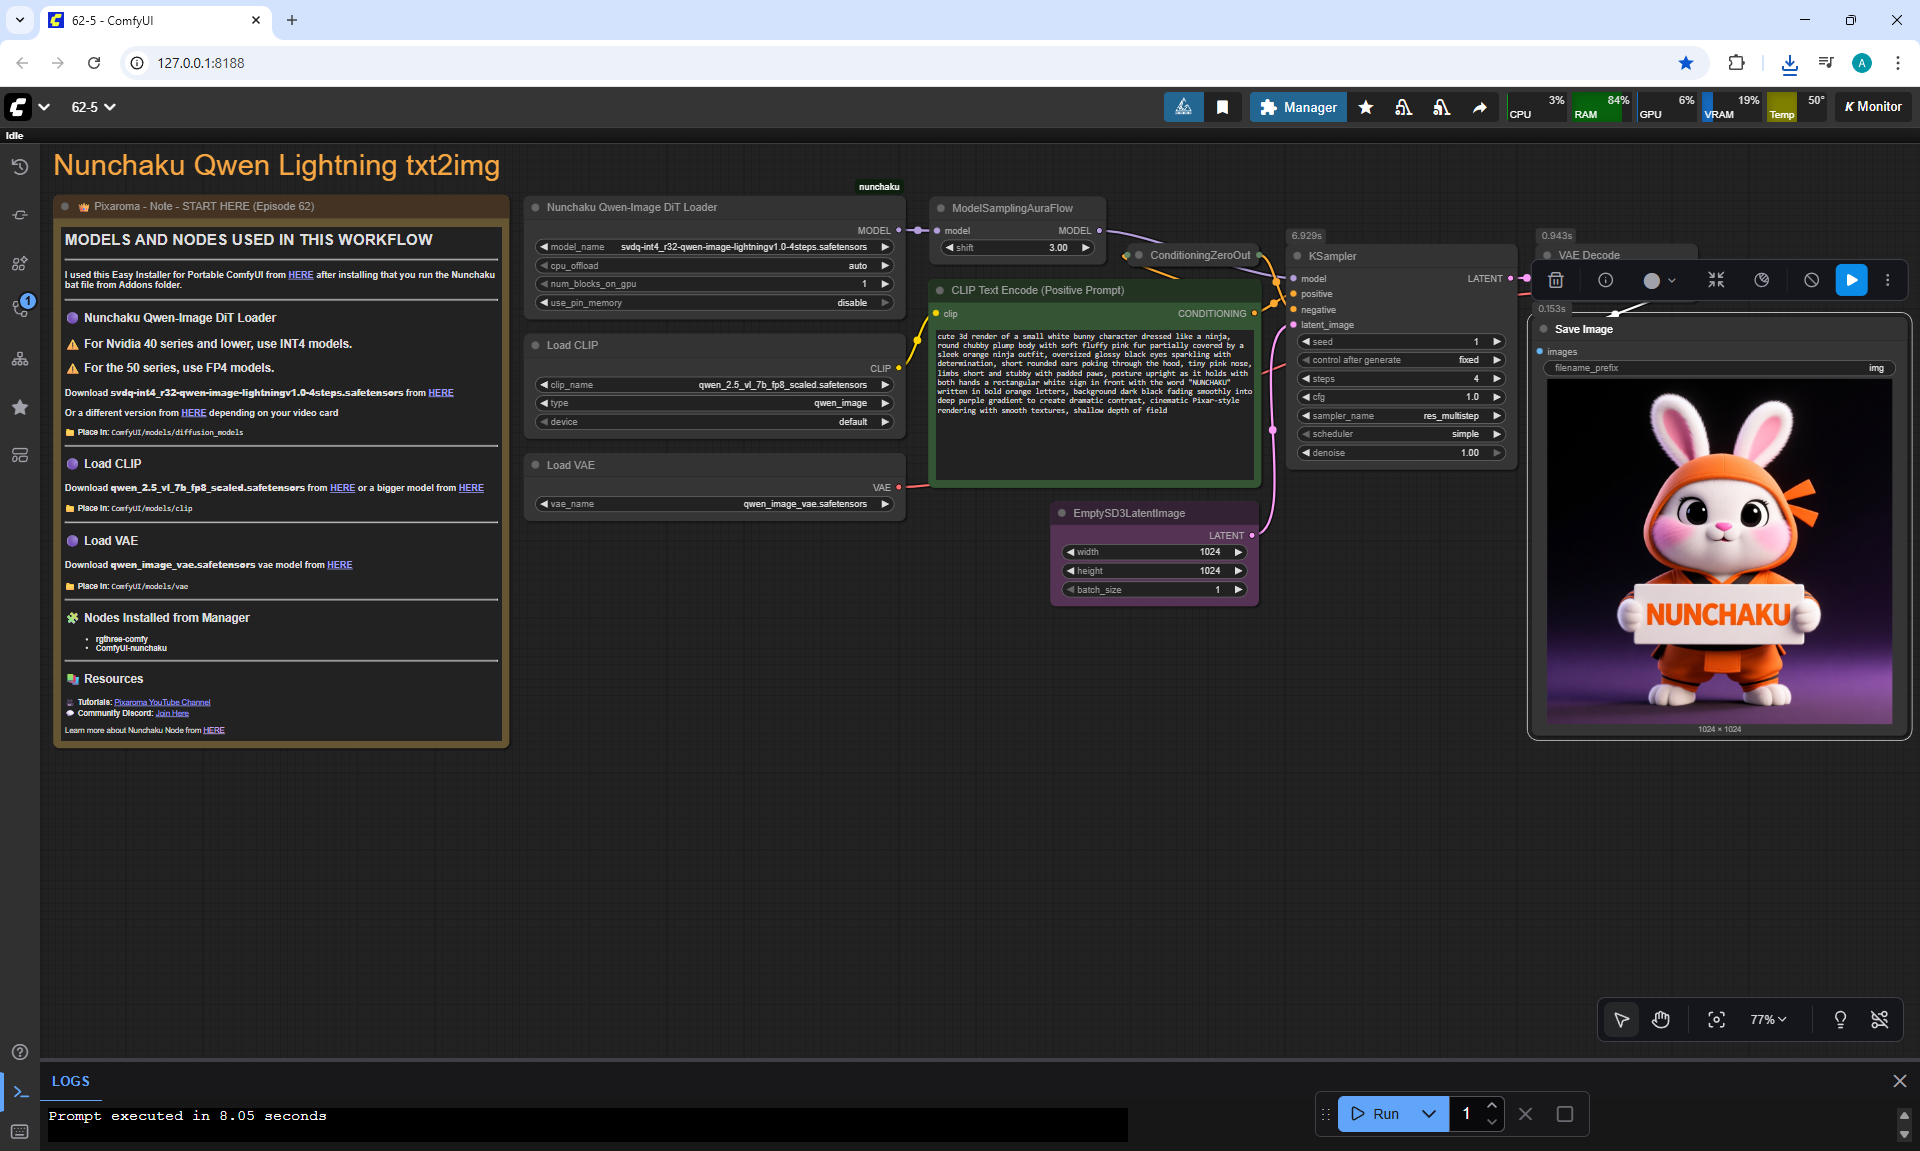This screenshot has height=1151, width=1920.
Task: Expand the Run button options arrow
Action: [1429, 1114]
